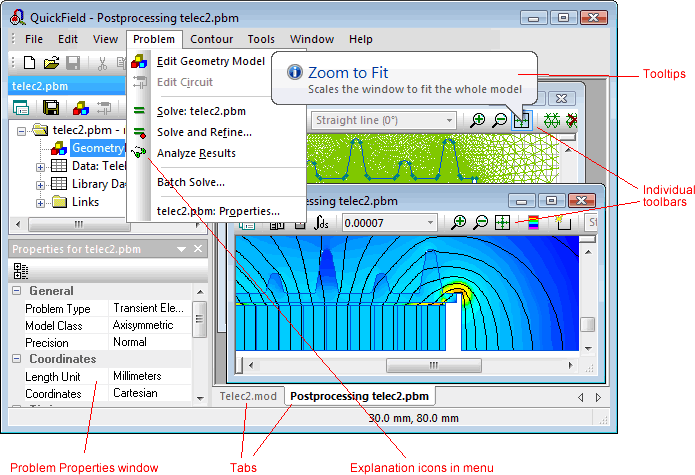Image resolution: width=695 pixels, height=475 pixels.
Task: Choose Batch Solve menu entry
Action: click(x=216, y=182)
